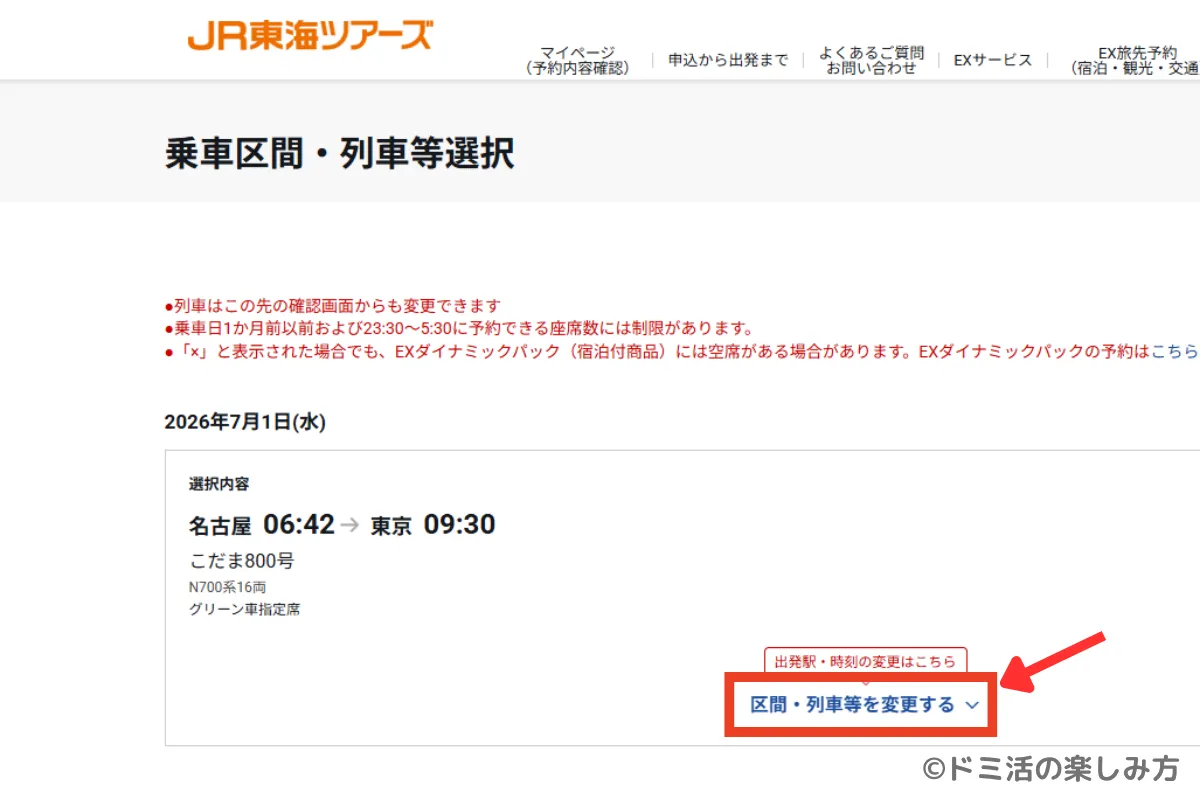Image resolution: width=1200 pixels, height=800 pixels.
Task: Select the date 2026年7月1日(水)
Action: pos(245,422)
